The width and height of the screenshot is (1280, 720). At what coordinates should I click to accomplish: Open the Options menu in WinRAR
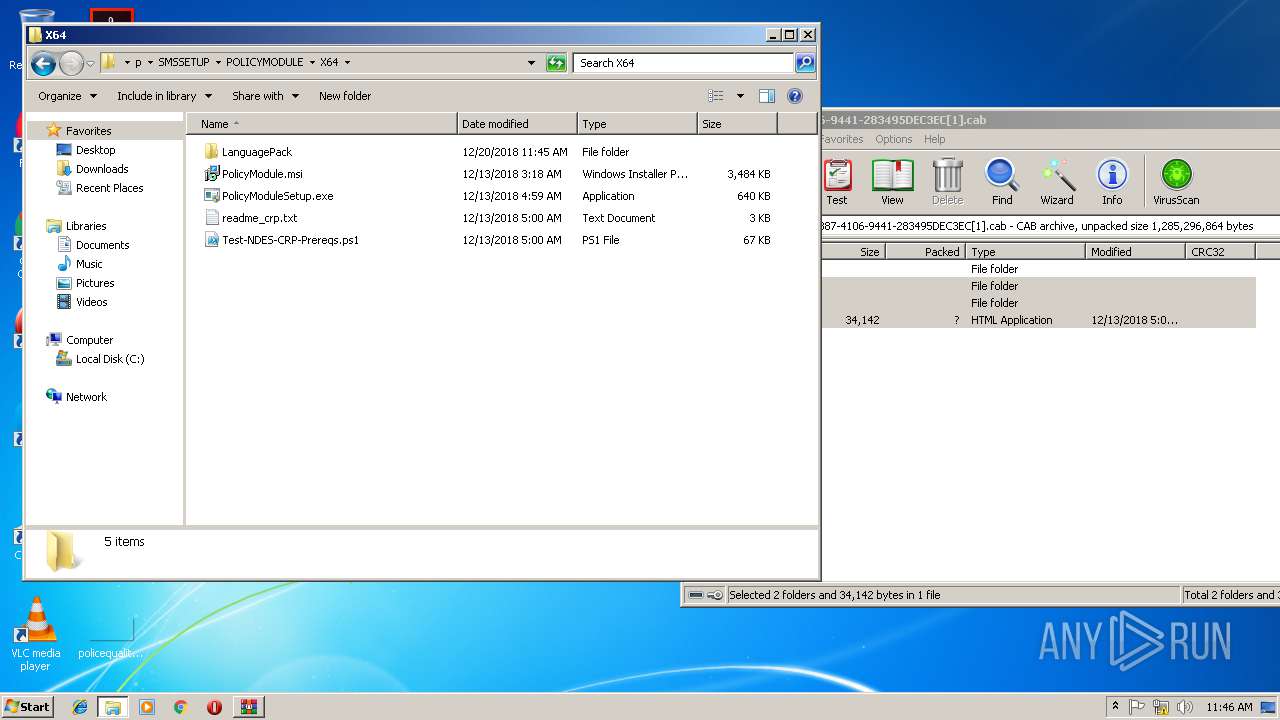pos(893,139)
